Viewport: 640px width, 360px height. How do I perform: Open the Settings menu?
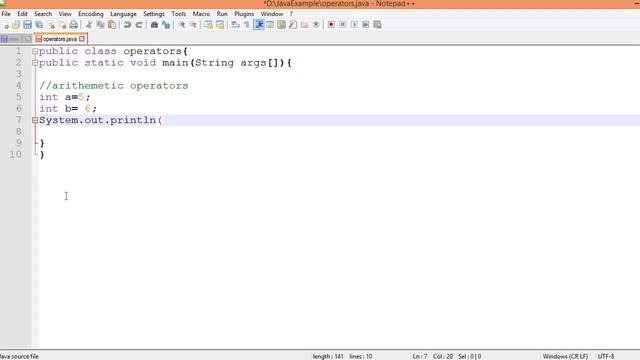(x=153, y=14)
